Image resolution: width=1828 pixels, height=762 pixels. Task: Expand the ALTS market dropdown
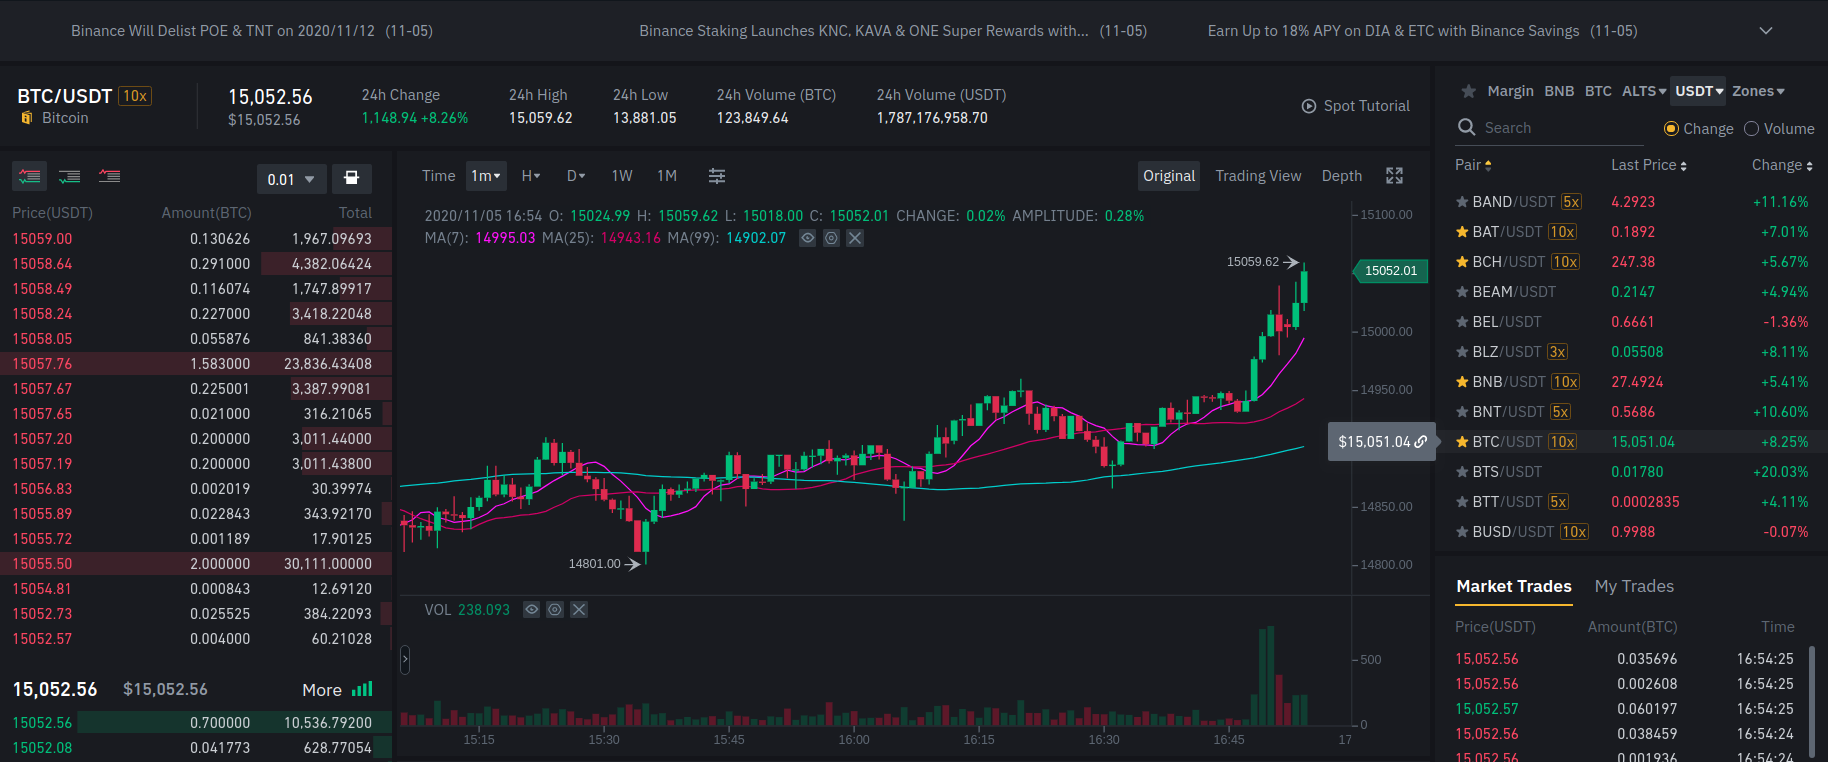click(1643, 91)
